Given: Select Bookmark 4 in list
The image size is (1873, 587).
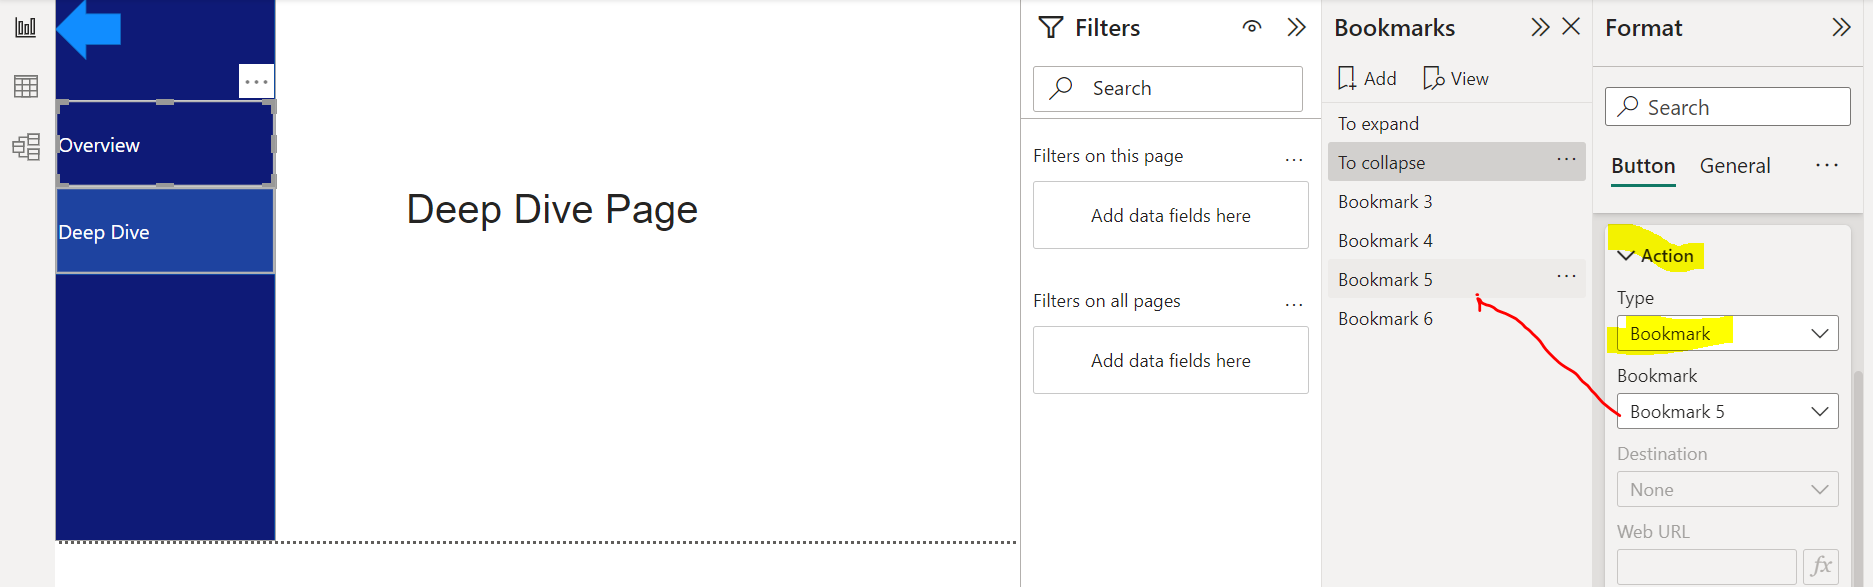Looking at the screenshot, I should coord(1457,240).
